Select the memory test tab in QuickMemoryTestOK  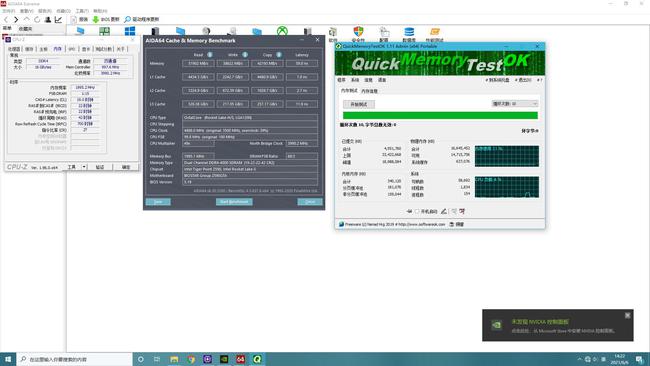[x=349, y=91]
